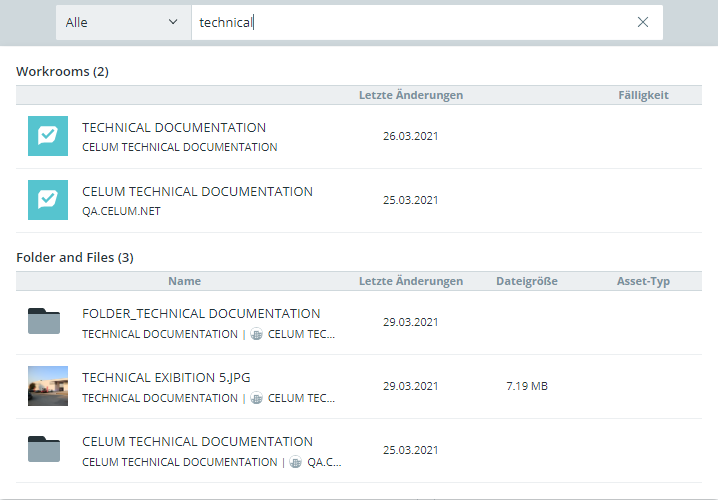Click 25.03.2021 date in folder results
The height and width of the screenshot is (500, 718).
click(x=411, y=450)
